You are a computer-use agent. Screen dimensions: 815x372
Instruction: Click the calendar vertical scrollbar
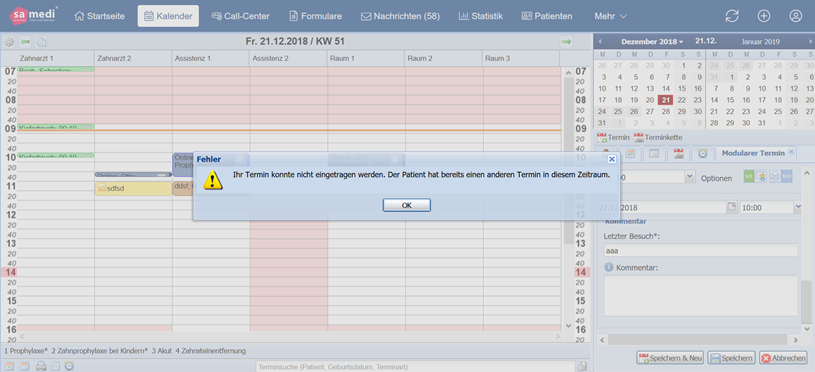click(568, 161)
